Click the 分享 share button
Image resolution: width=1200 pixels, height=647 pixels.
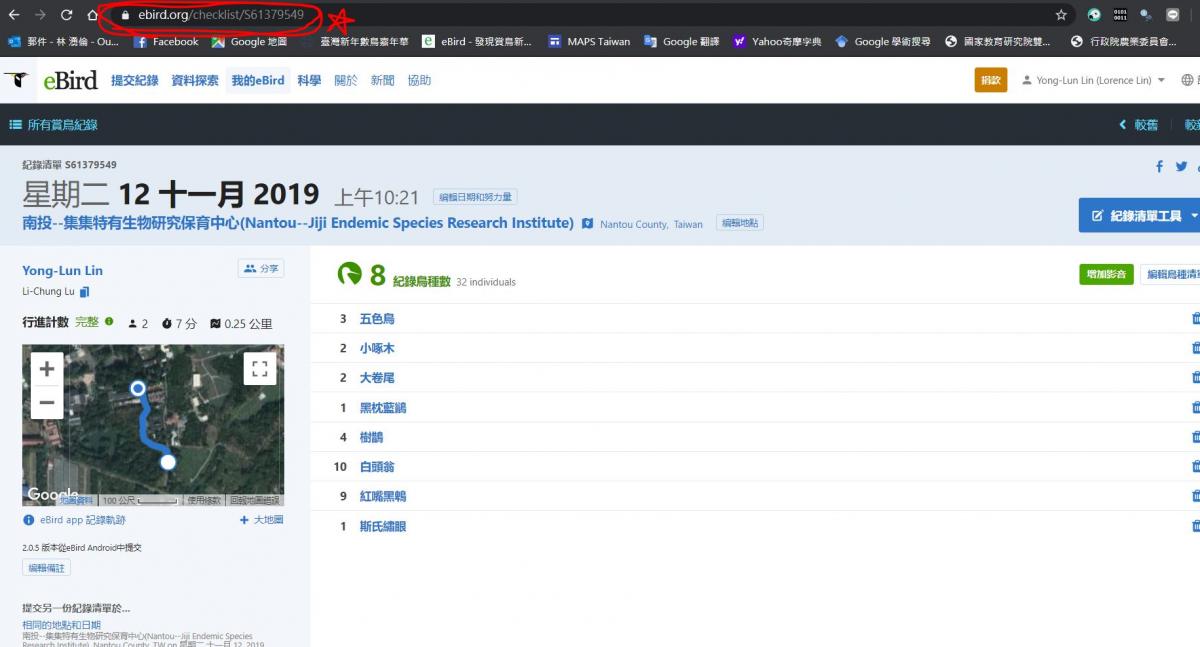(262, 268)
